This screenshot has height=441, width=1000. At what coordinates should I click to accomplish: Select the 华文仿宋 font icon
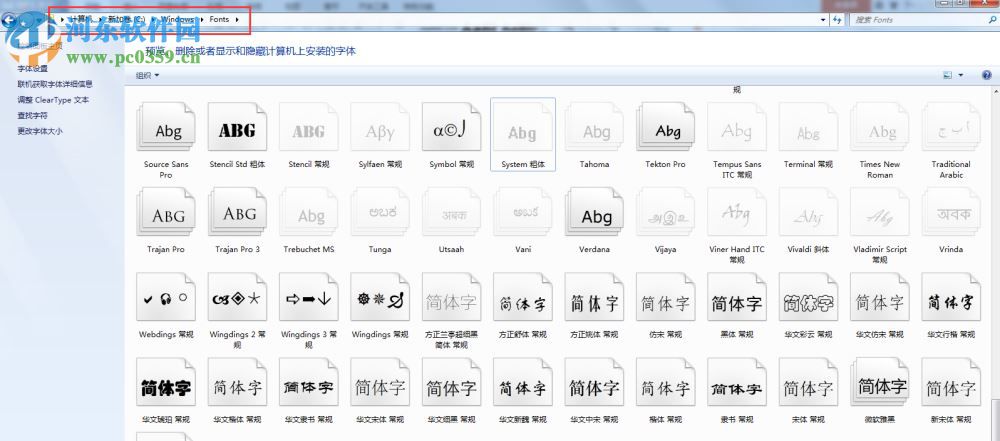[x=880, y=297]
